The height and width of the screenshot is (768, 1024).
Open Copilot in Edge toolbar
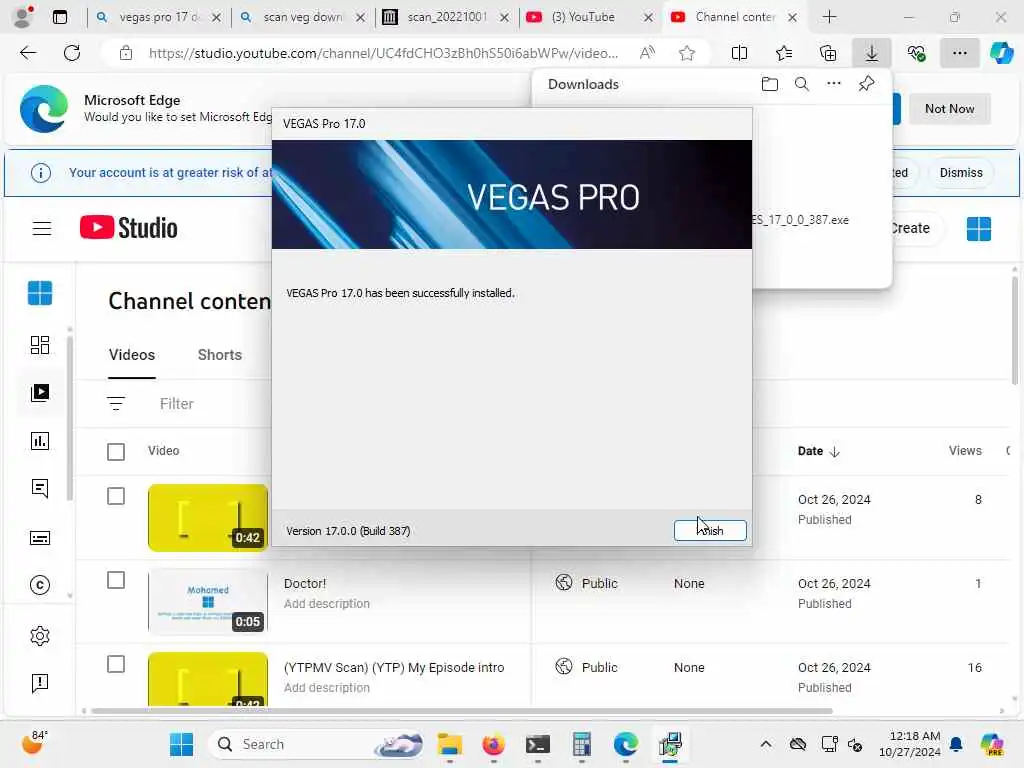click(1001, 53)
